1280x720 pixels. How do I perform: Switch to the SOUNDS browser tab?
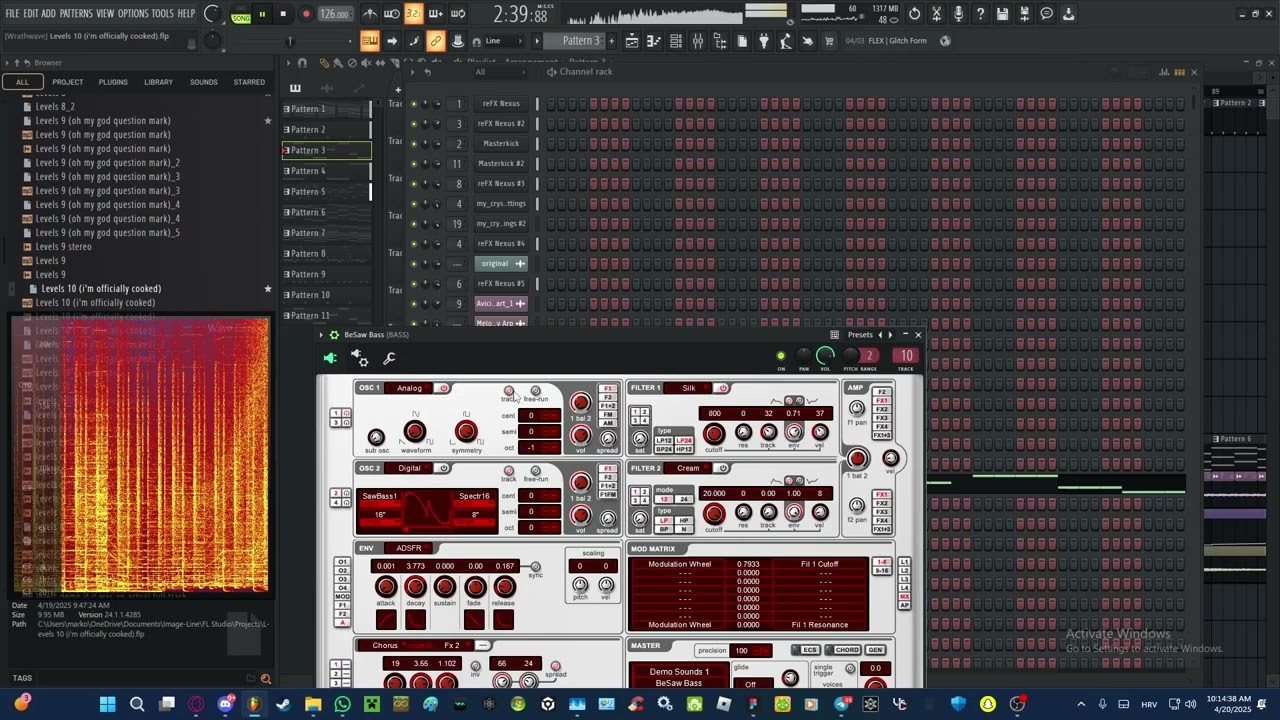(204, 82)
